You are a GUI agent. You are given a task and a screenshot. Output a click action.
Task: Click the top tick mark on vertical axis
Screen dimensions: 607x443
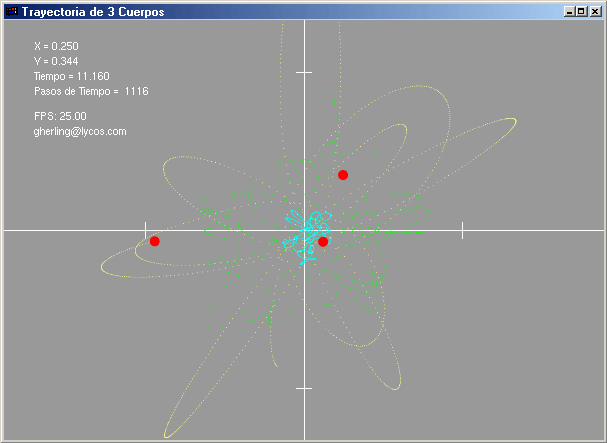point(304,72)
